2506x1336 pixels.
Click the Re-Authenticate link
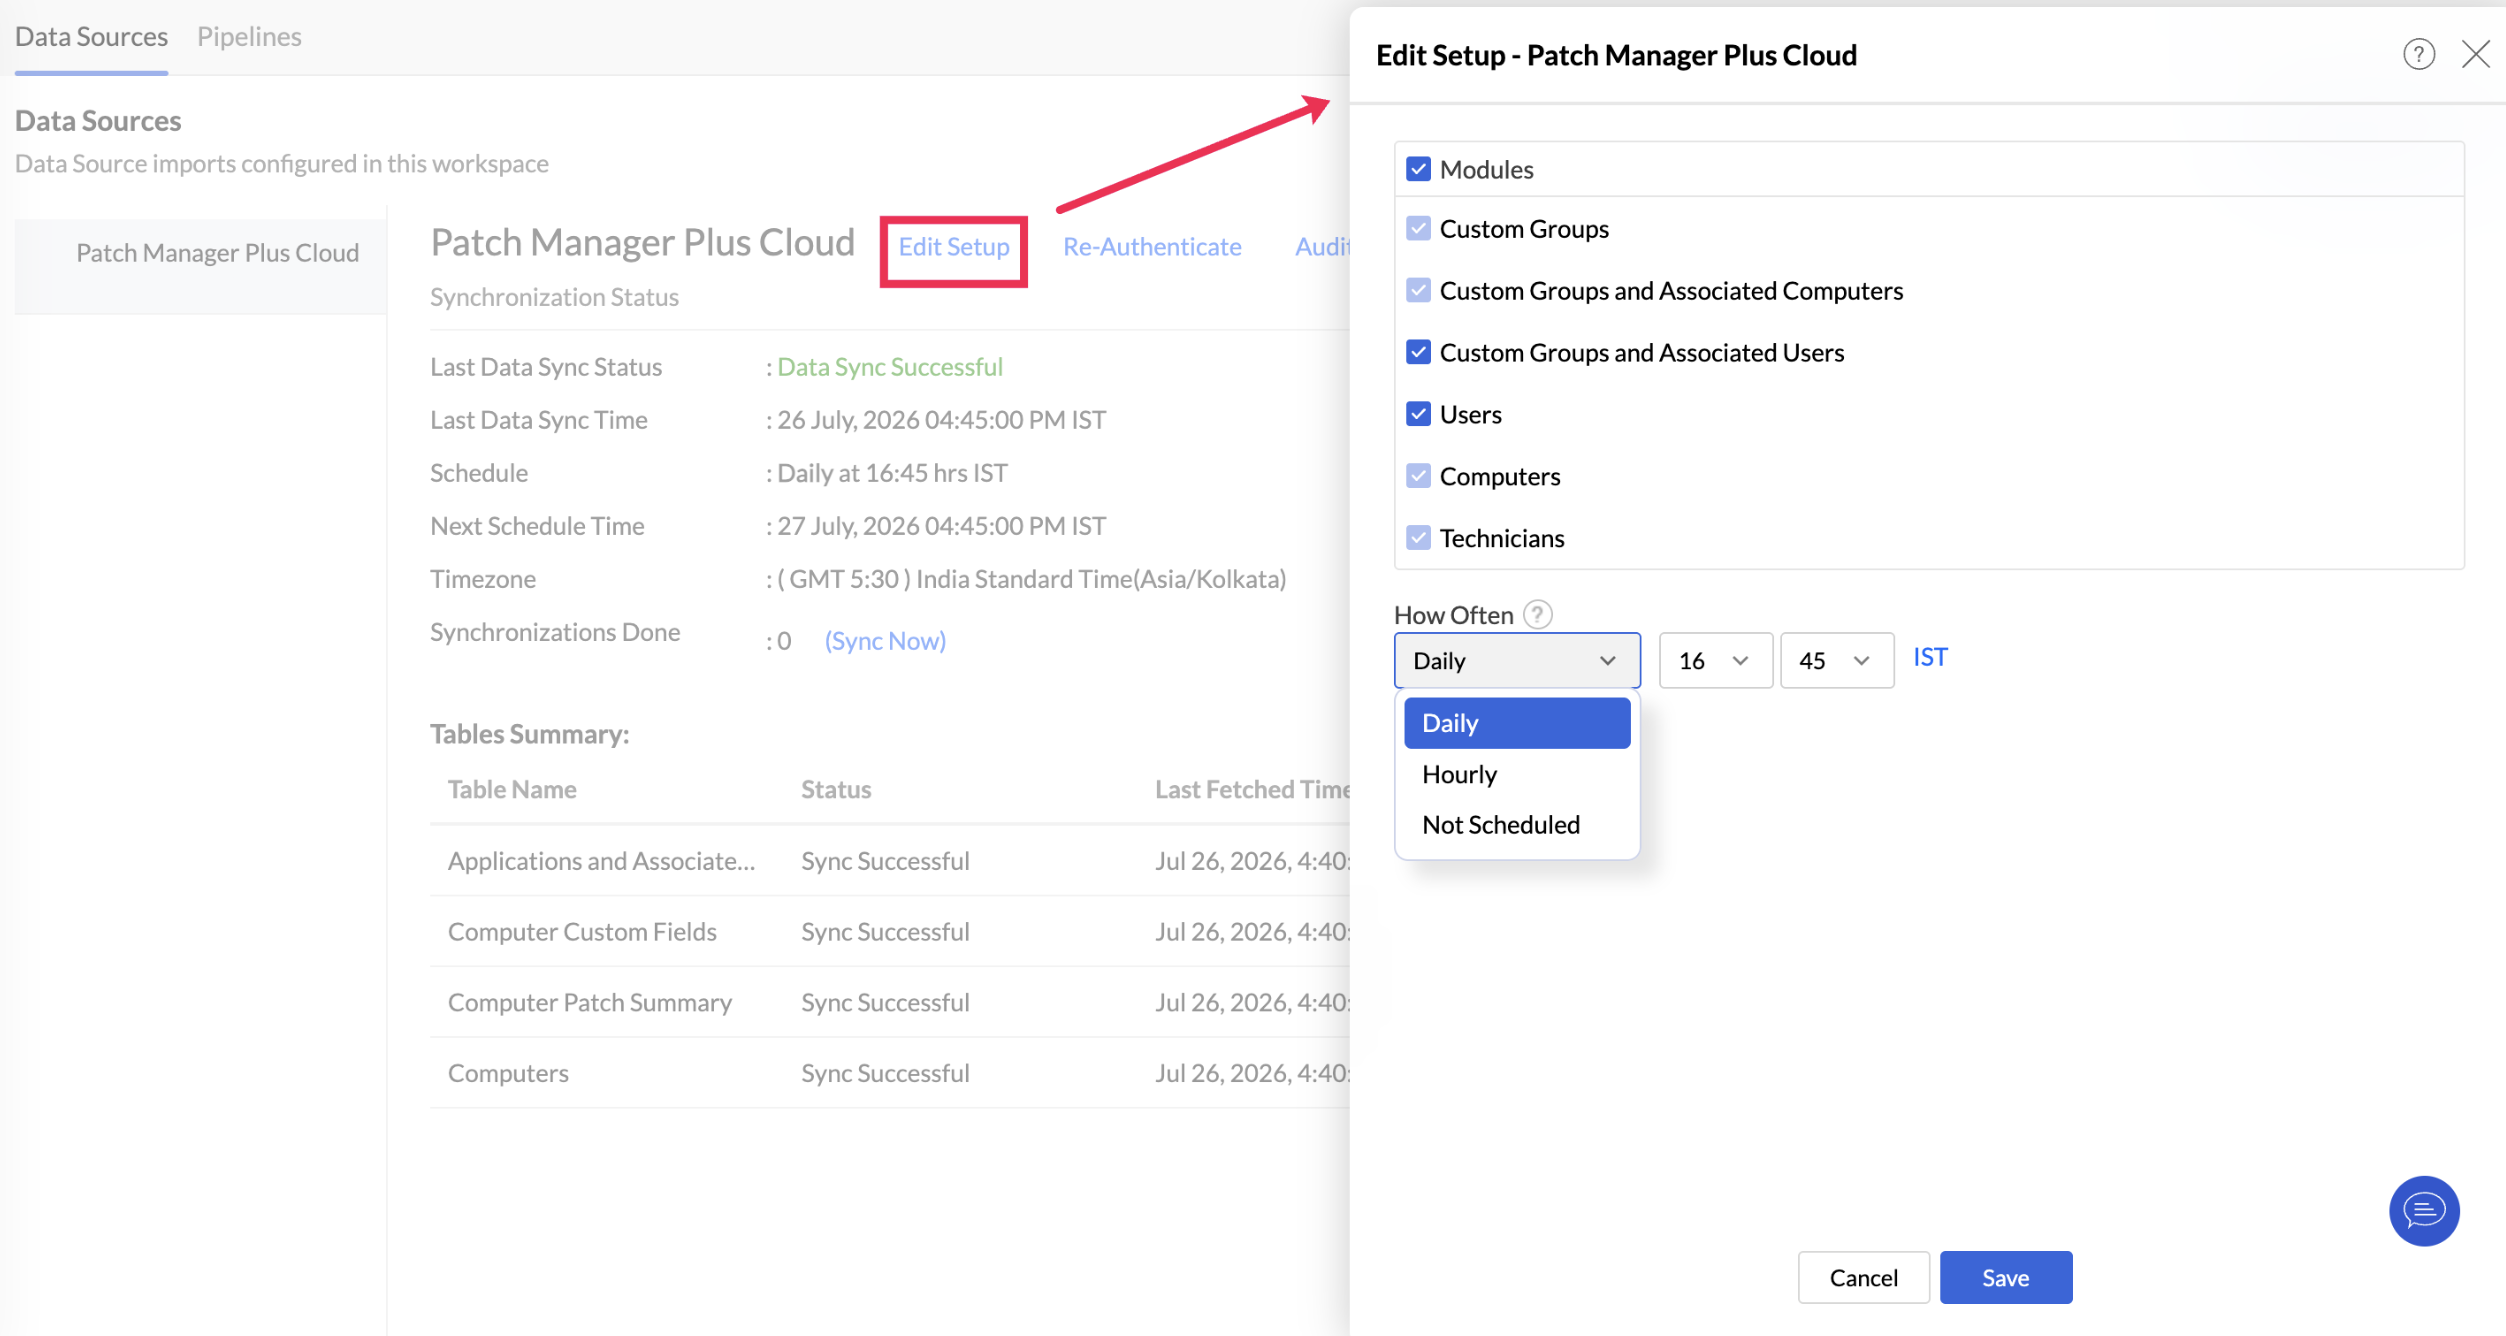pyautogui.click(x=1152, y=247)
